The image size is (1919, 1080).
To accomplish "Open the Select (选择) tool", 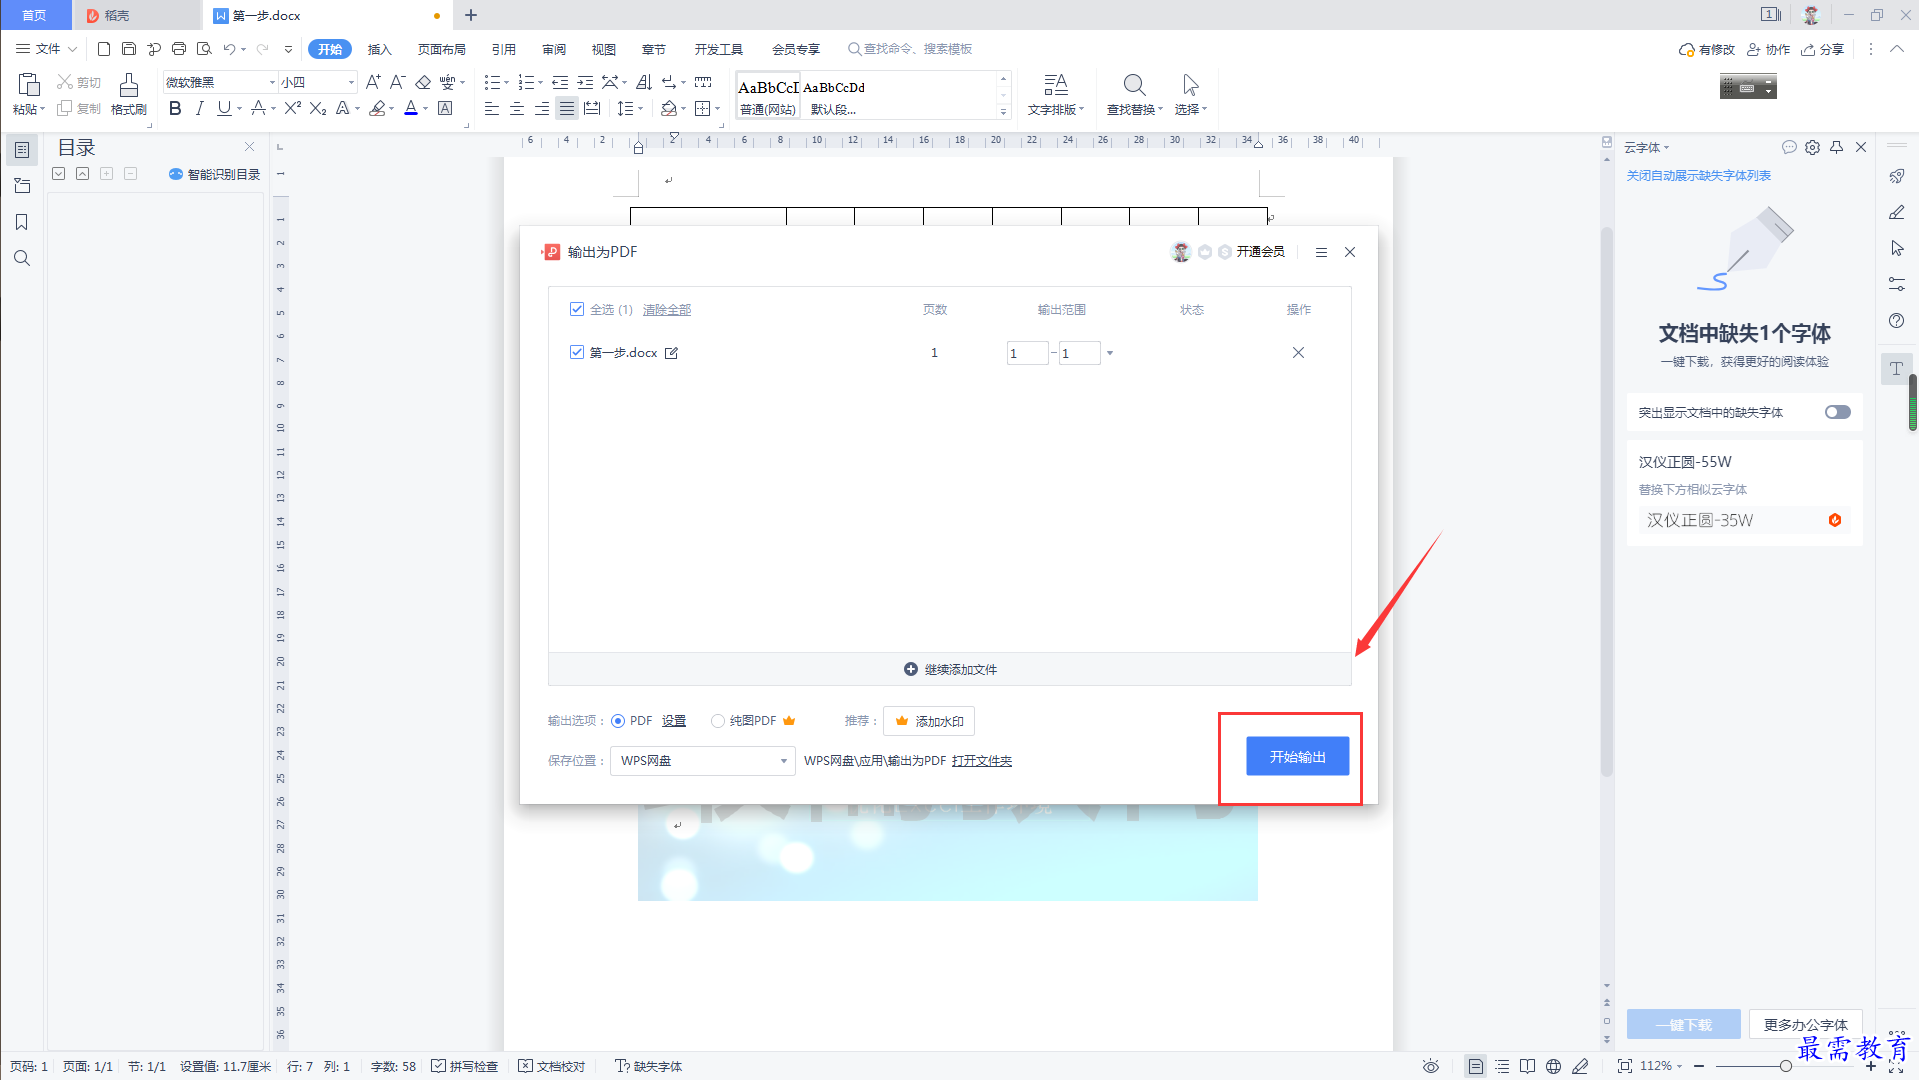I will pyautogui.click(x=1190, y=94).
